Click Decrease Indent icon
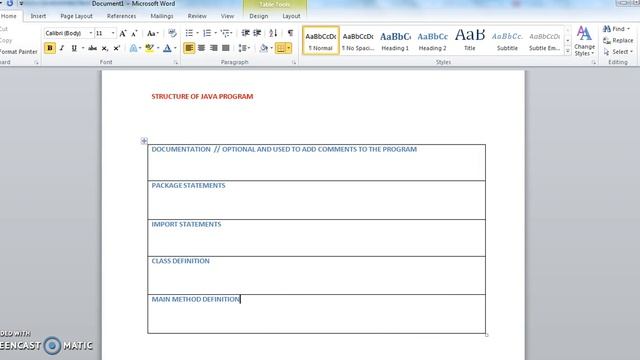 pyautogui.click(x=245, y=33)
